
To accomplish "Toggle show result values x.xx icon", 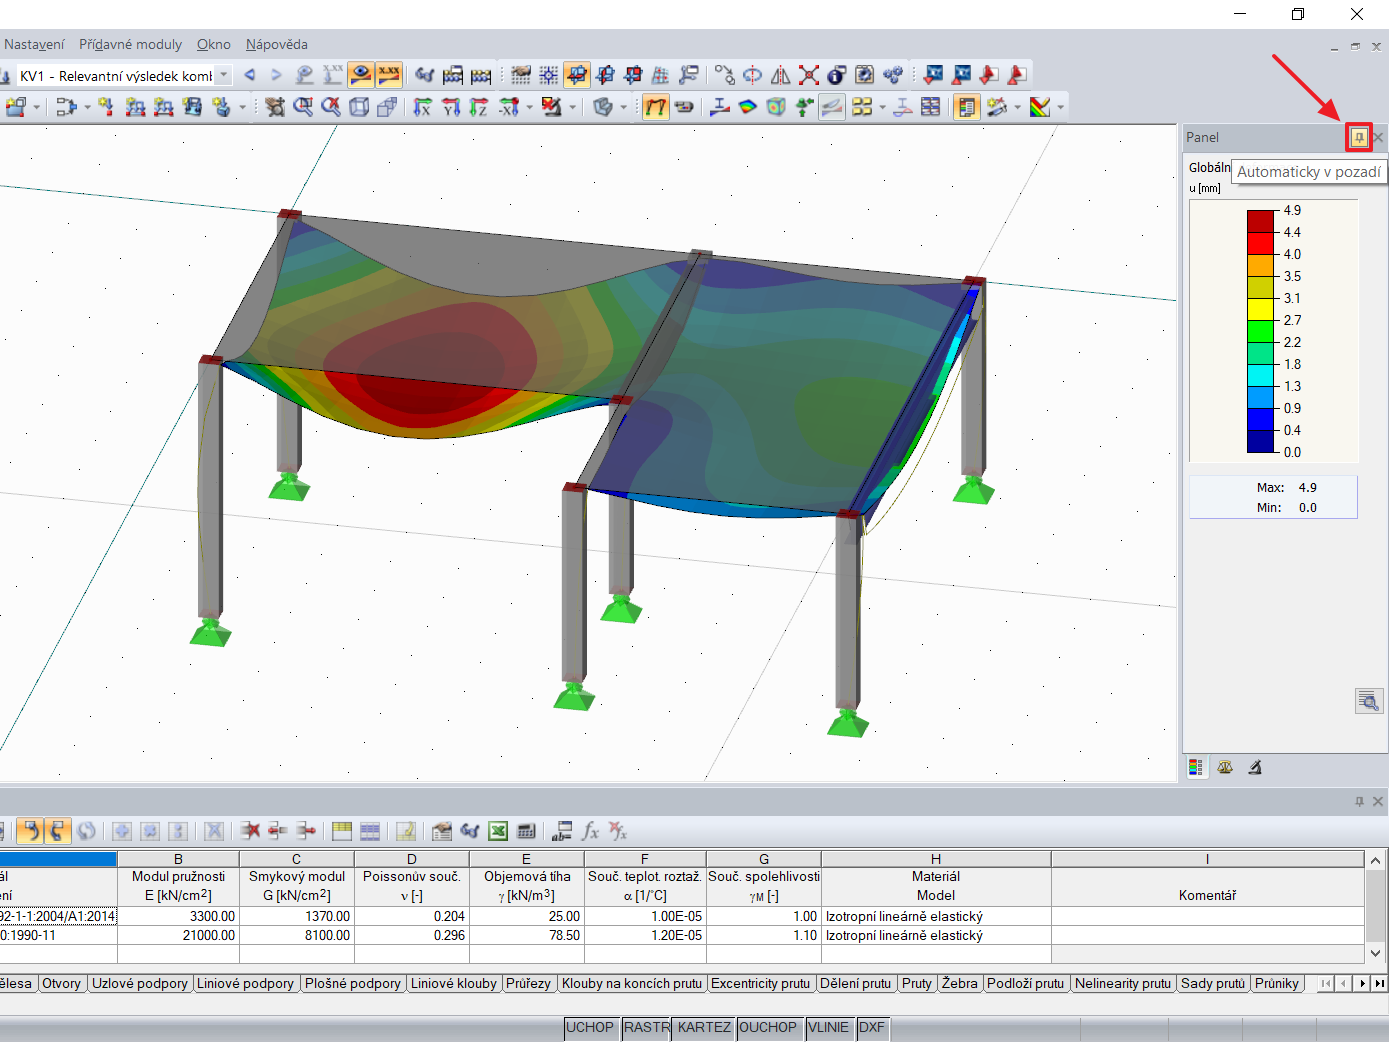I will (388, 75).
